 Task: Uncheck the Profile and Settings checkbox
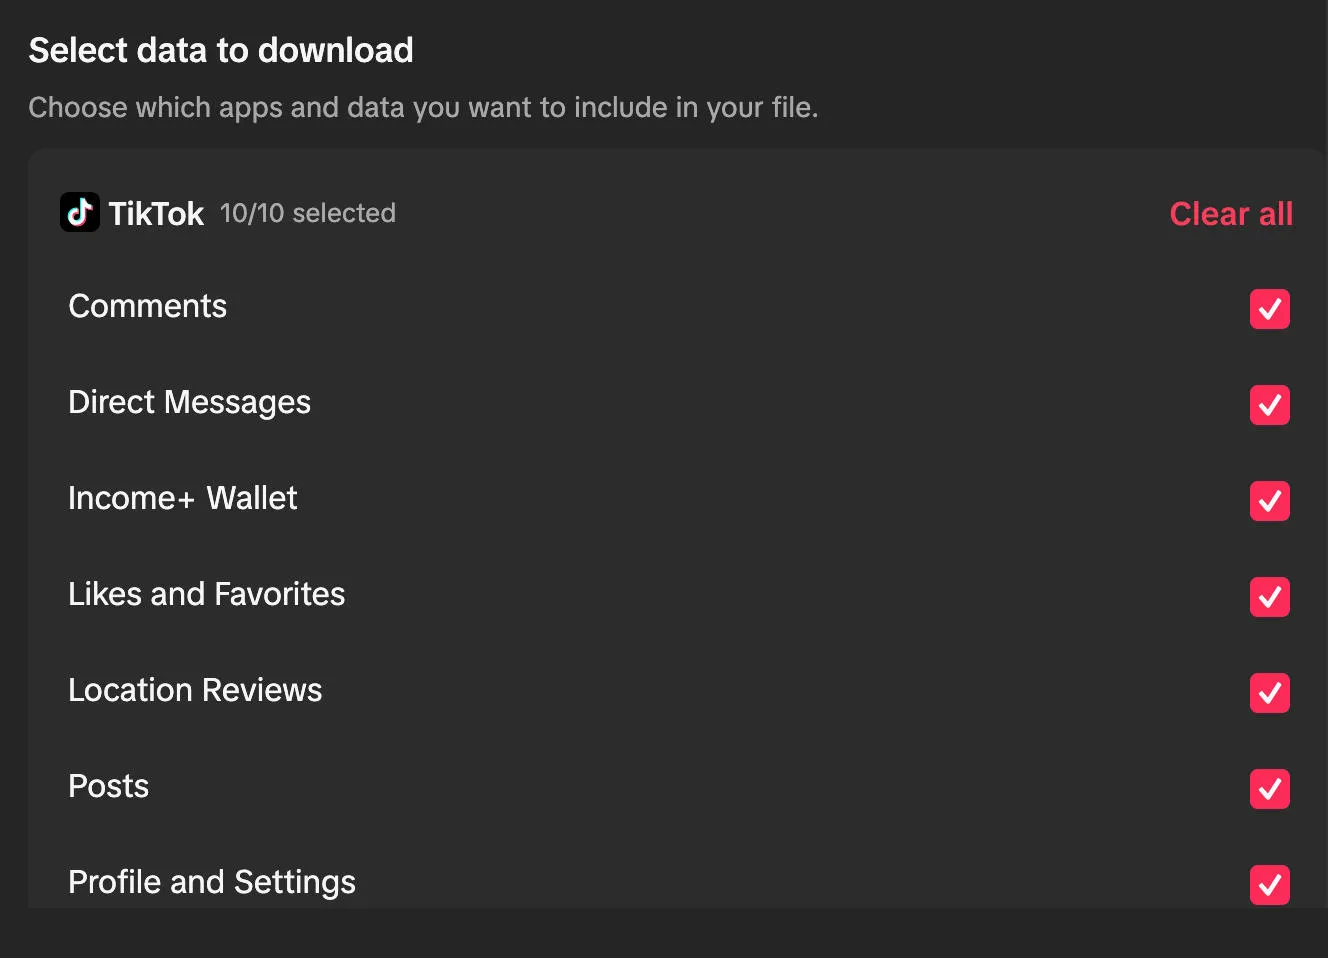(x=1269, y=885)
